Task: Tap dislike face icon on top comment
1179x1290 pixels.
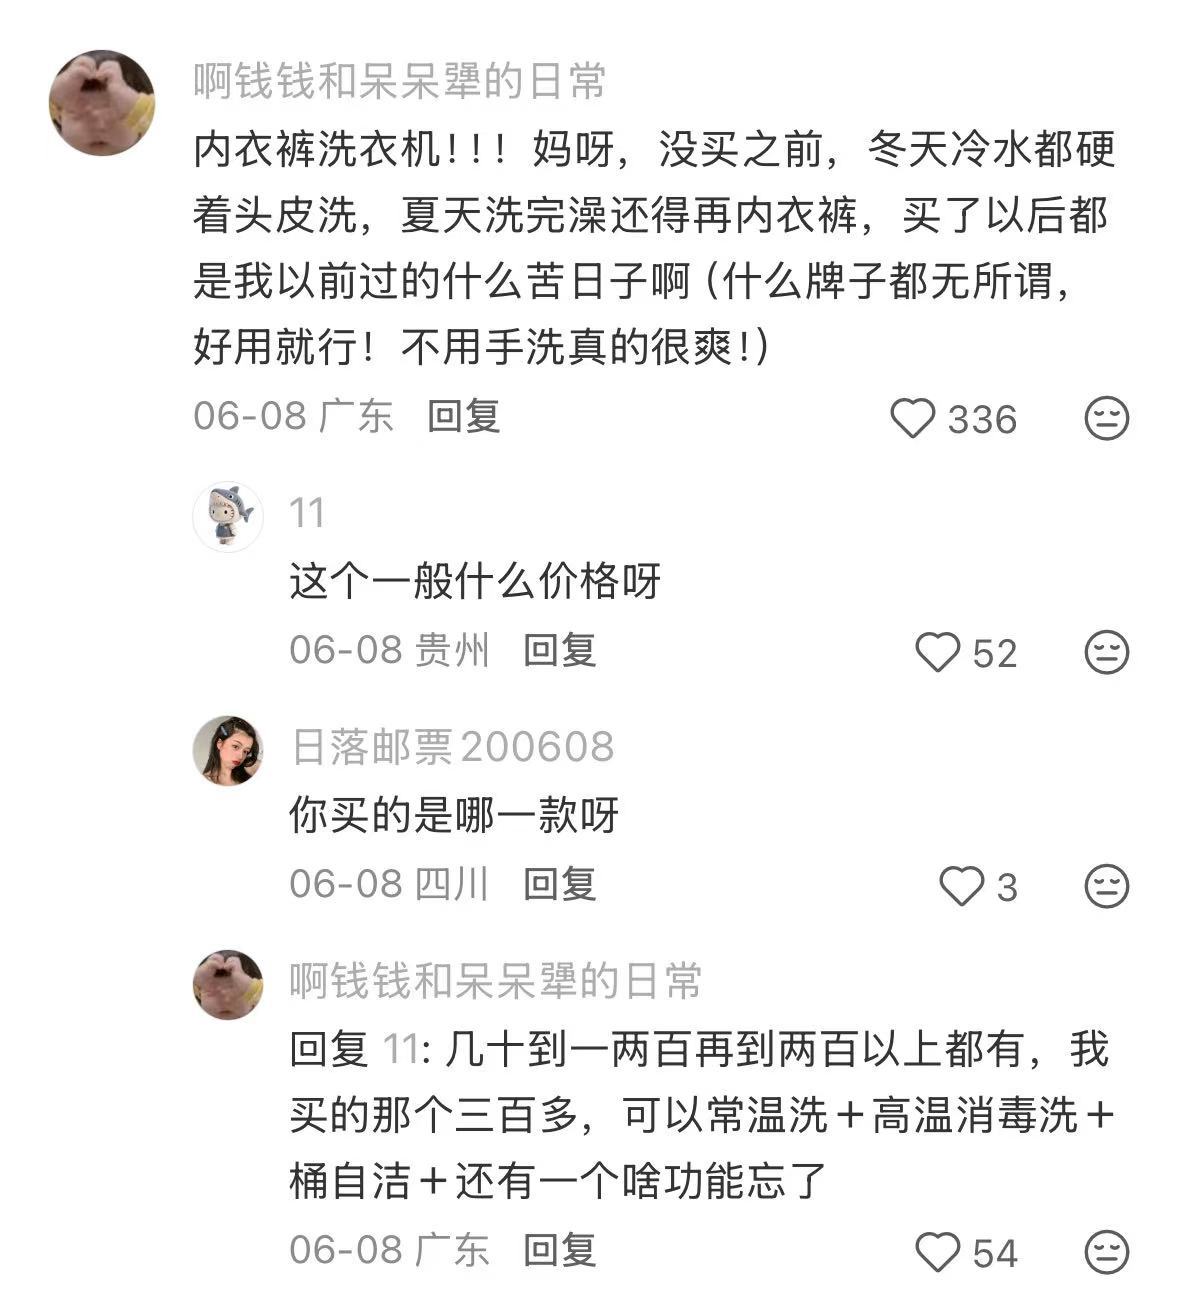Action: (x=1107, y=418)
